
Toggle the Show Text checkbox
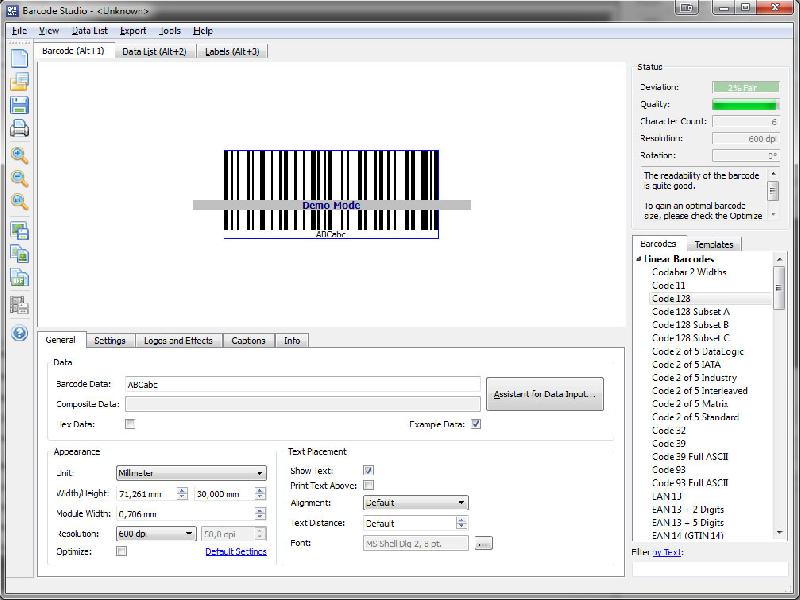coord(368,470)
